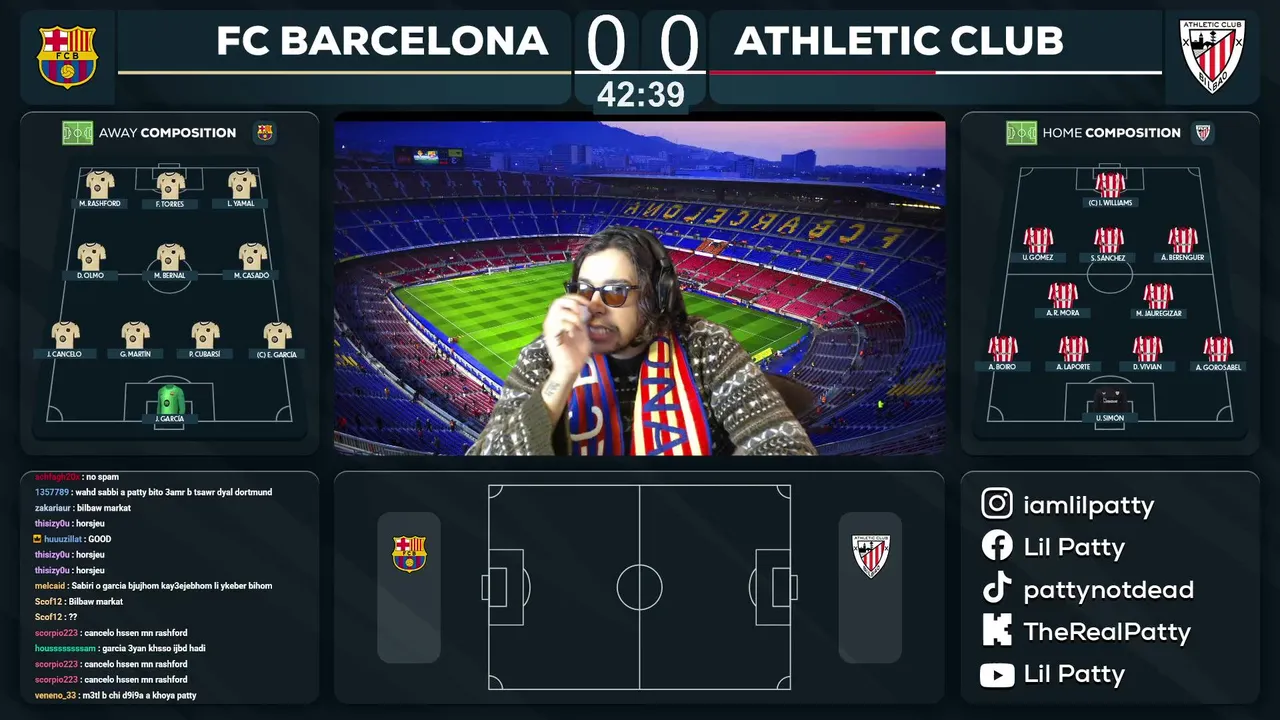Select L. Yamal's shirt in away lineup
The height and width of the screenshot is (720, 1280).
pyautogui.click(x=242, y=184)
